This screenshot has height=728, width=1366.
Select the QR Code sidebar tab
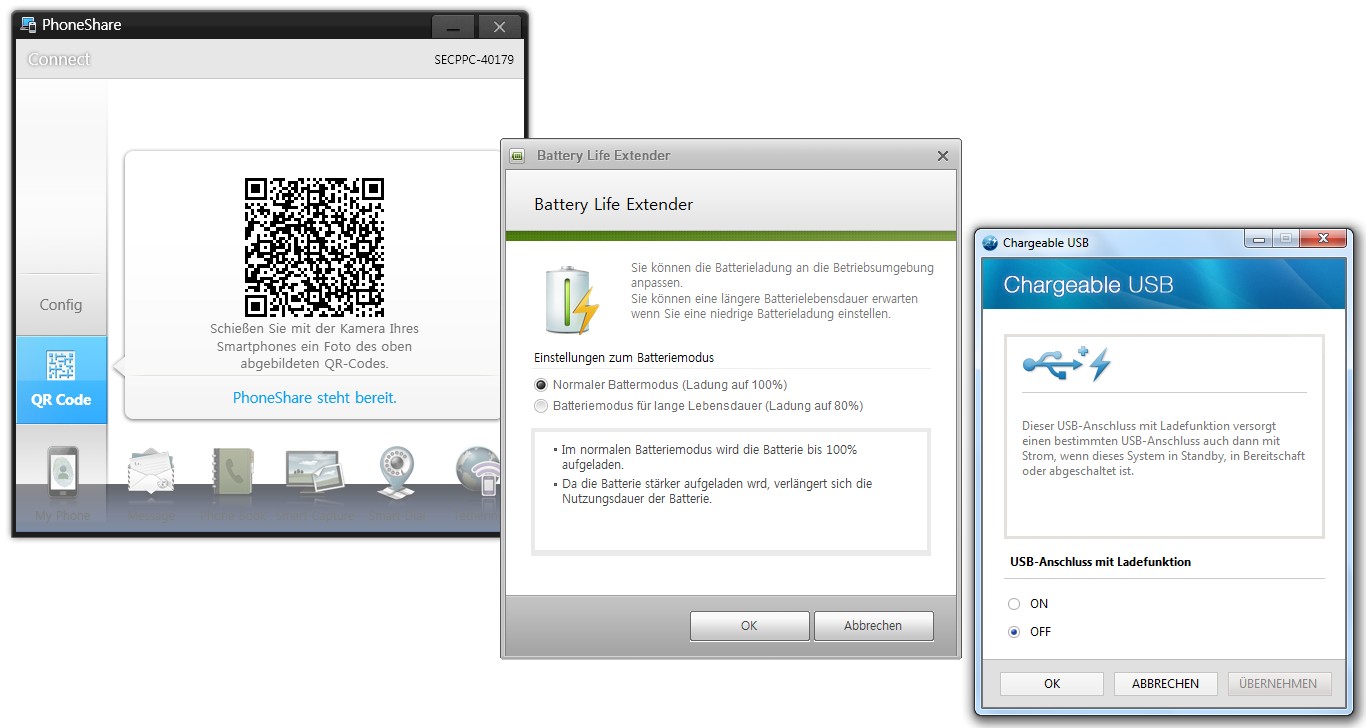61,380
